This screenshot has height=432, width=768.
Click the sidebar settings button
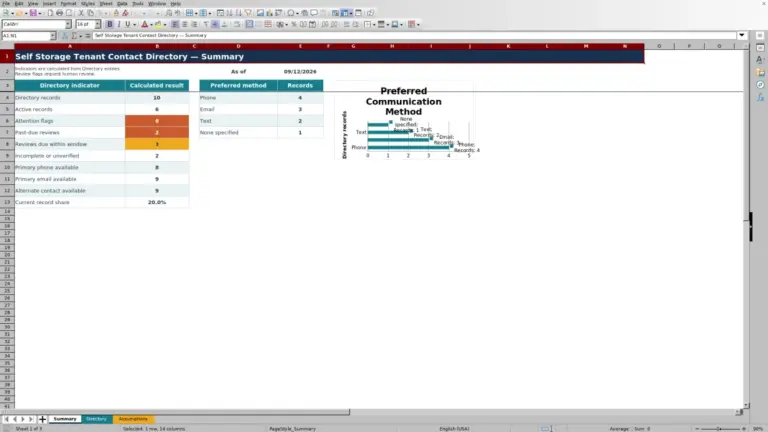click(760, 36)
